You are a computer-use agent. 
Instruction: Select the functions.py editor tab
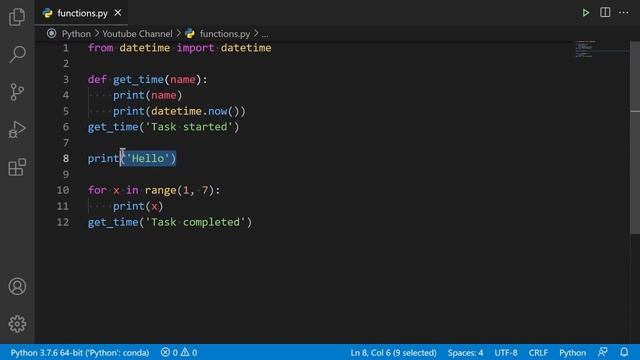(82, 13)
